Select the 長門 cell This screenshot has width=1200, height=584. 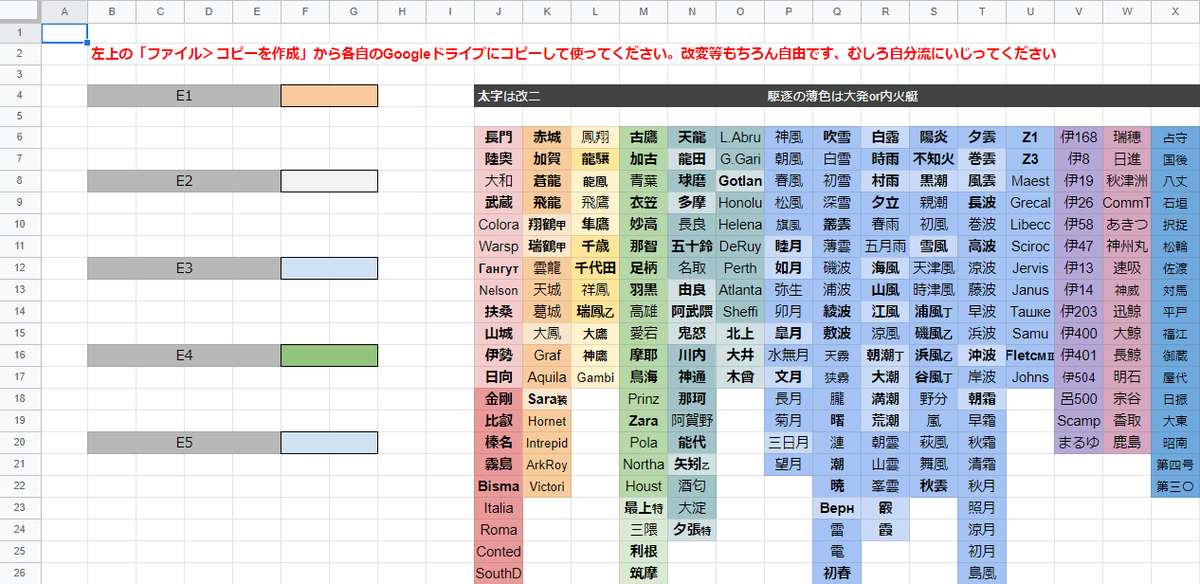click(498, 137)
